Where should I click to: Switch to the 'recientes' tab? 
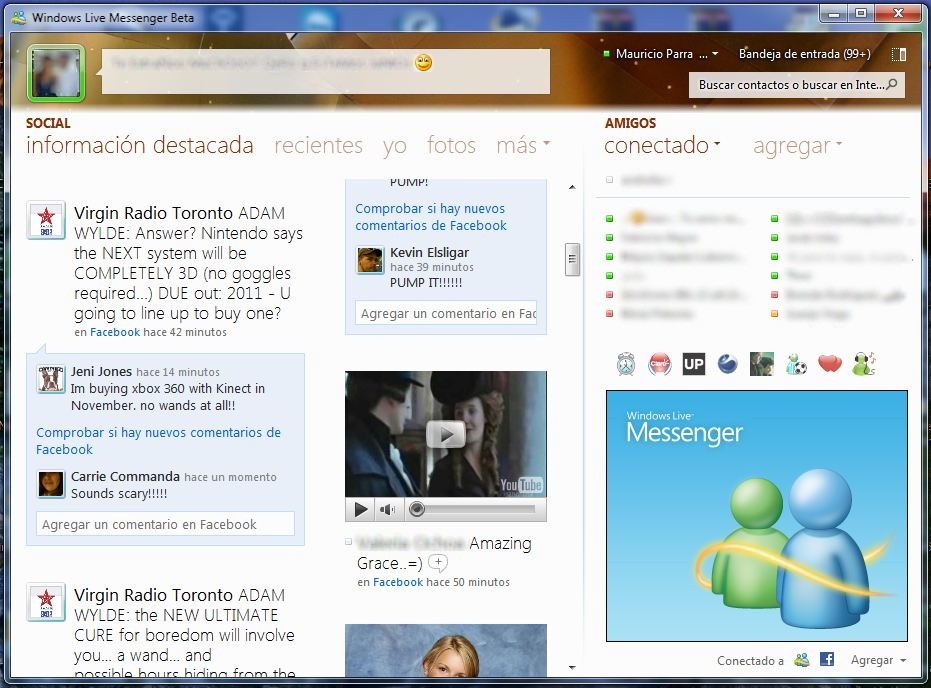pos(318,146)
